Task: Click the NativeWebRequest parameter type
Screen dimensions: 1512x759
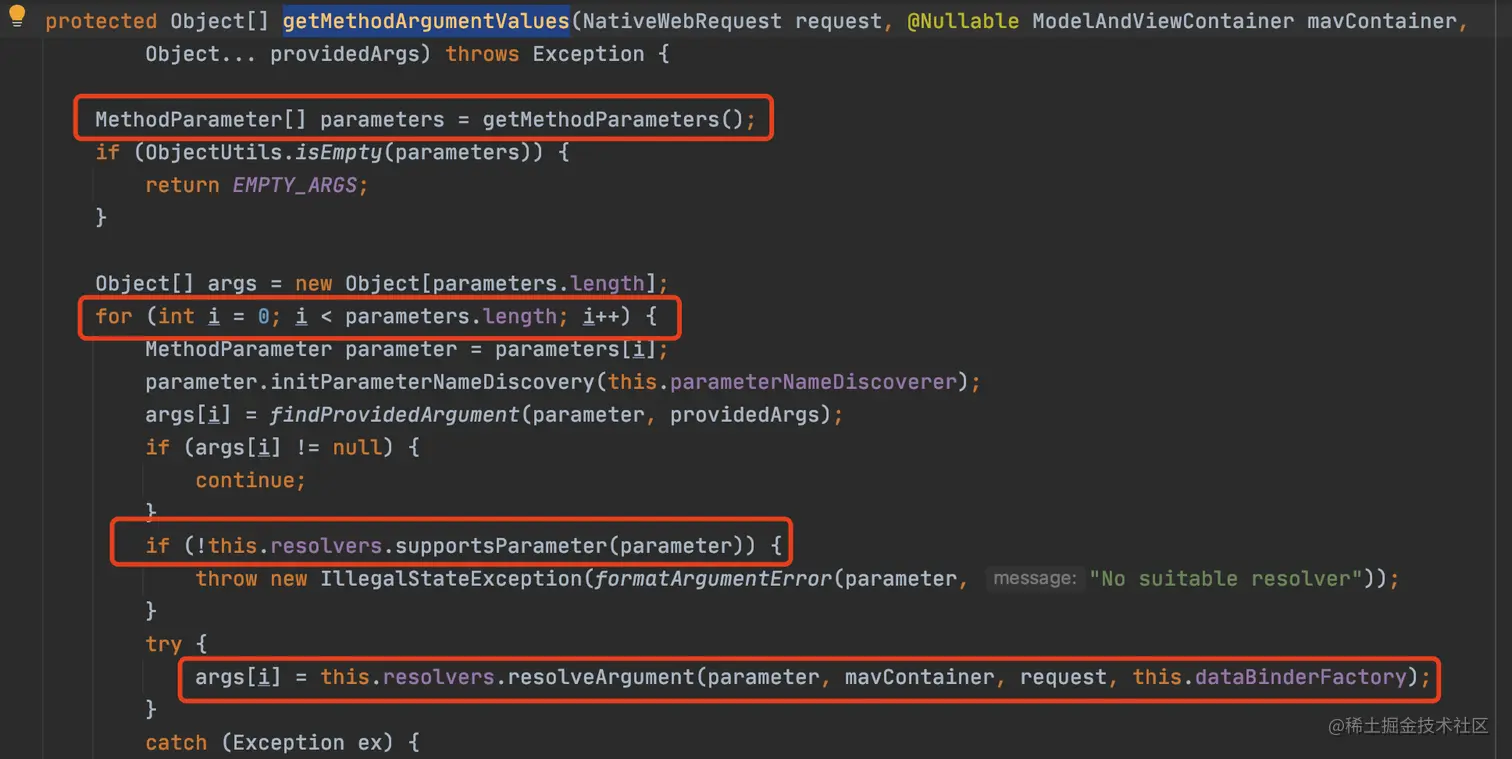Action: [x=682, y=21]
